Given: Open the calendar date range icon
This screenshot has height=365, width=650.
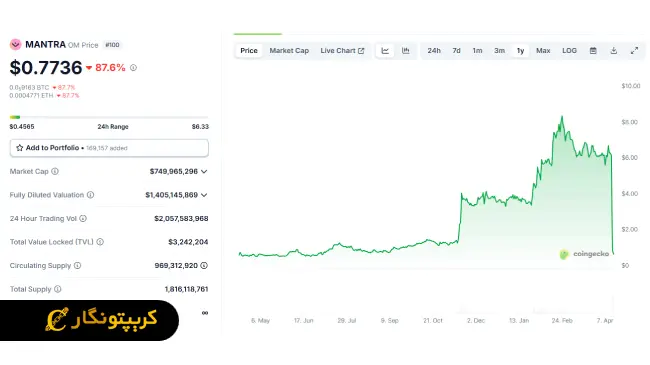Looking at the screenshot, I should coord(593,51).
